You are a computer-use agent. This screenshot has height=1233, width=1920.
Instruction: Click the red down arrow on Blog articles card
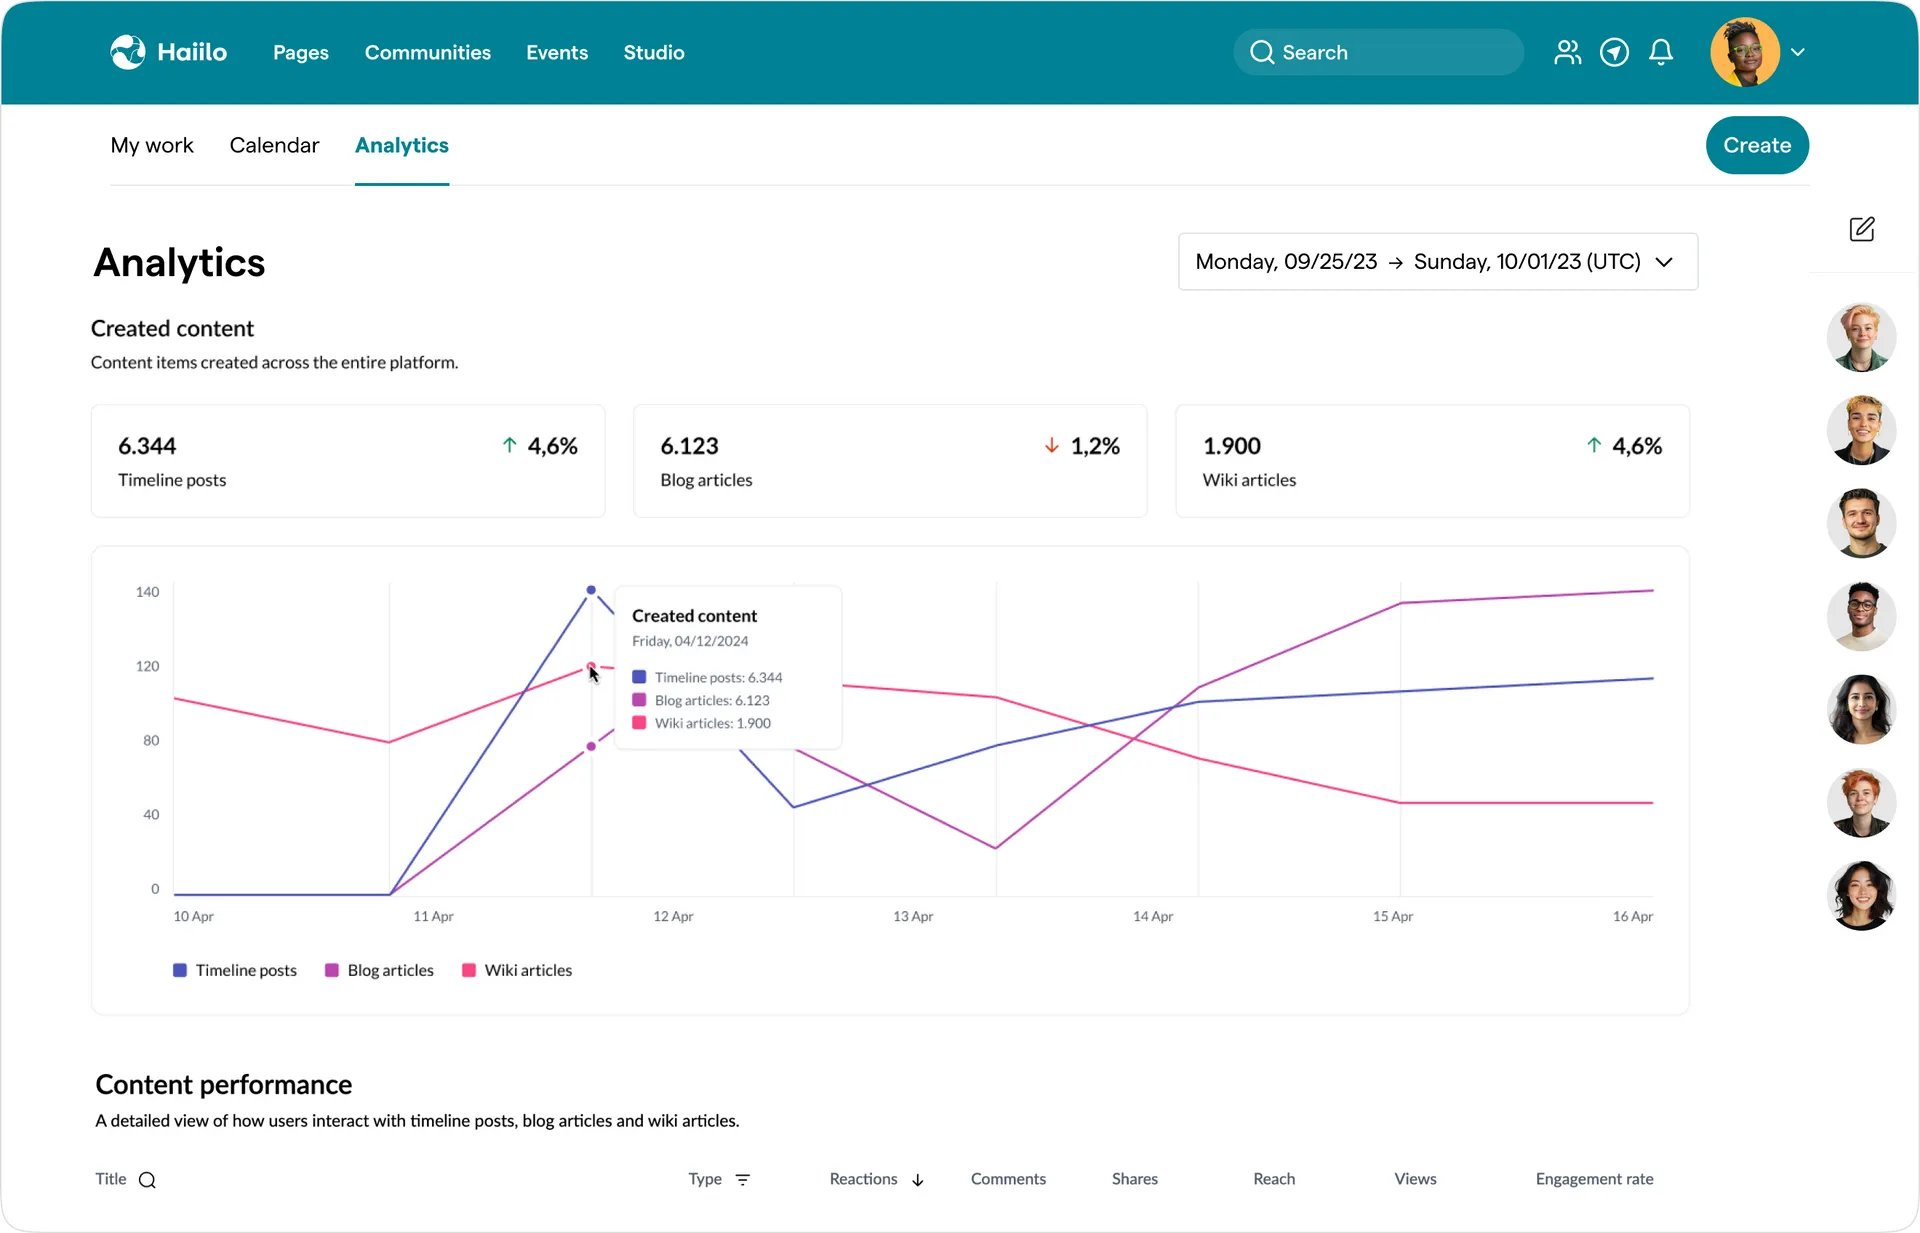click(x=1052, y=445)
